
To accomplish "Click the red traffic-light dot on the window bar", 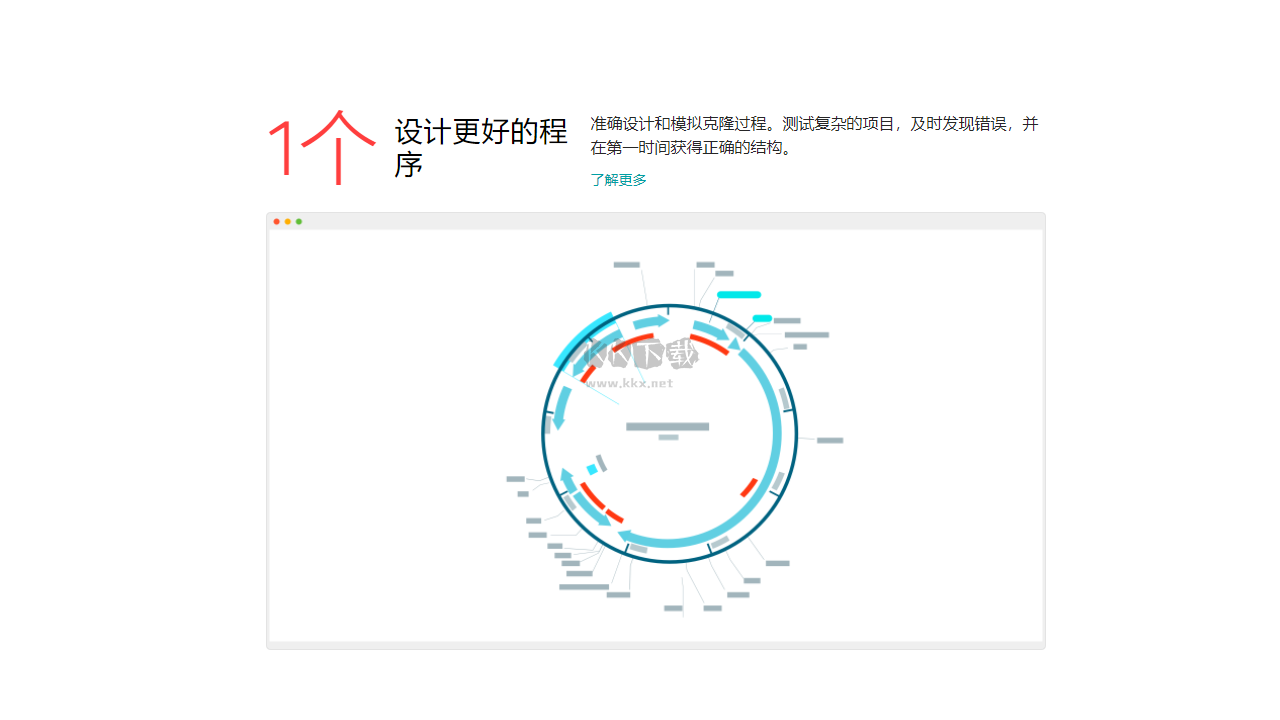I will [275, 222].
